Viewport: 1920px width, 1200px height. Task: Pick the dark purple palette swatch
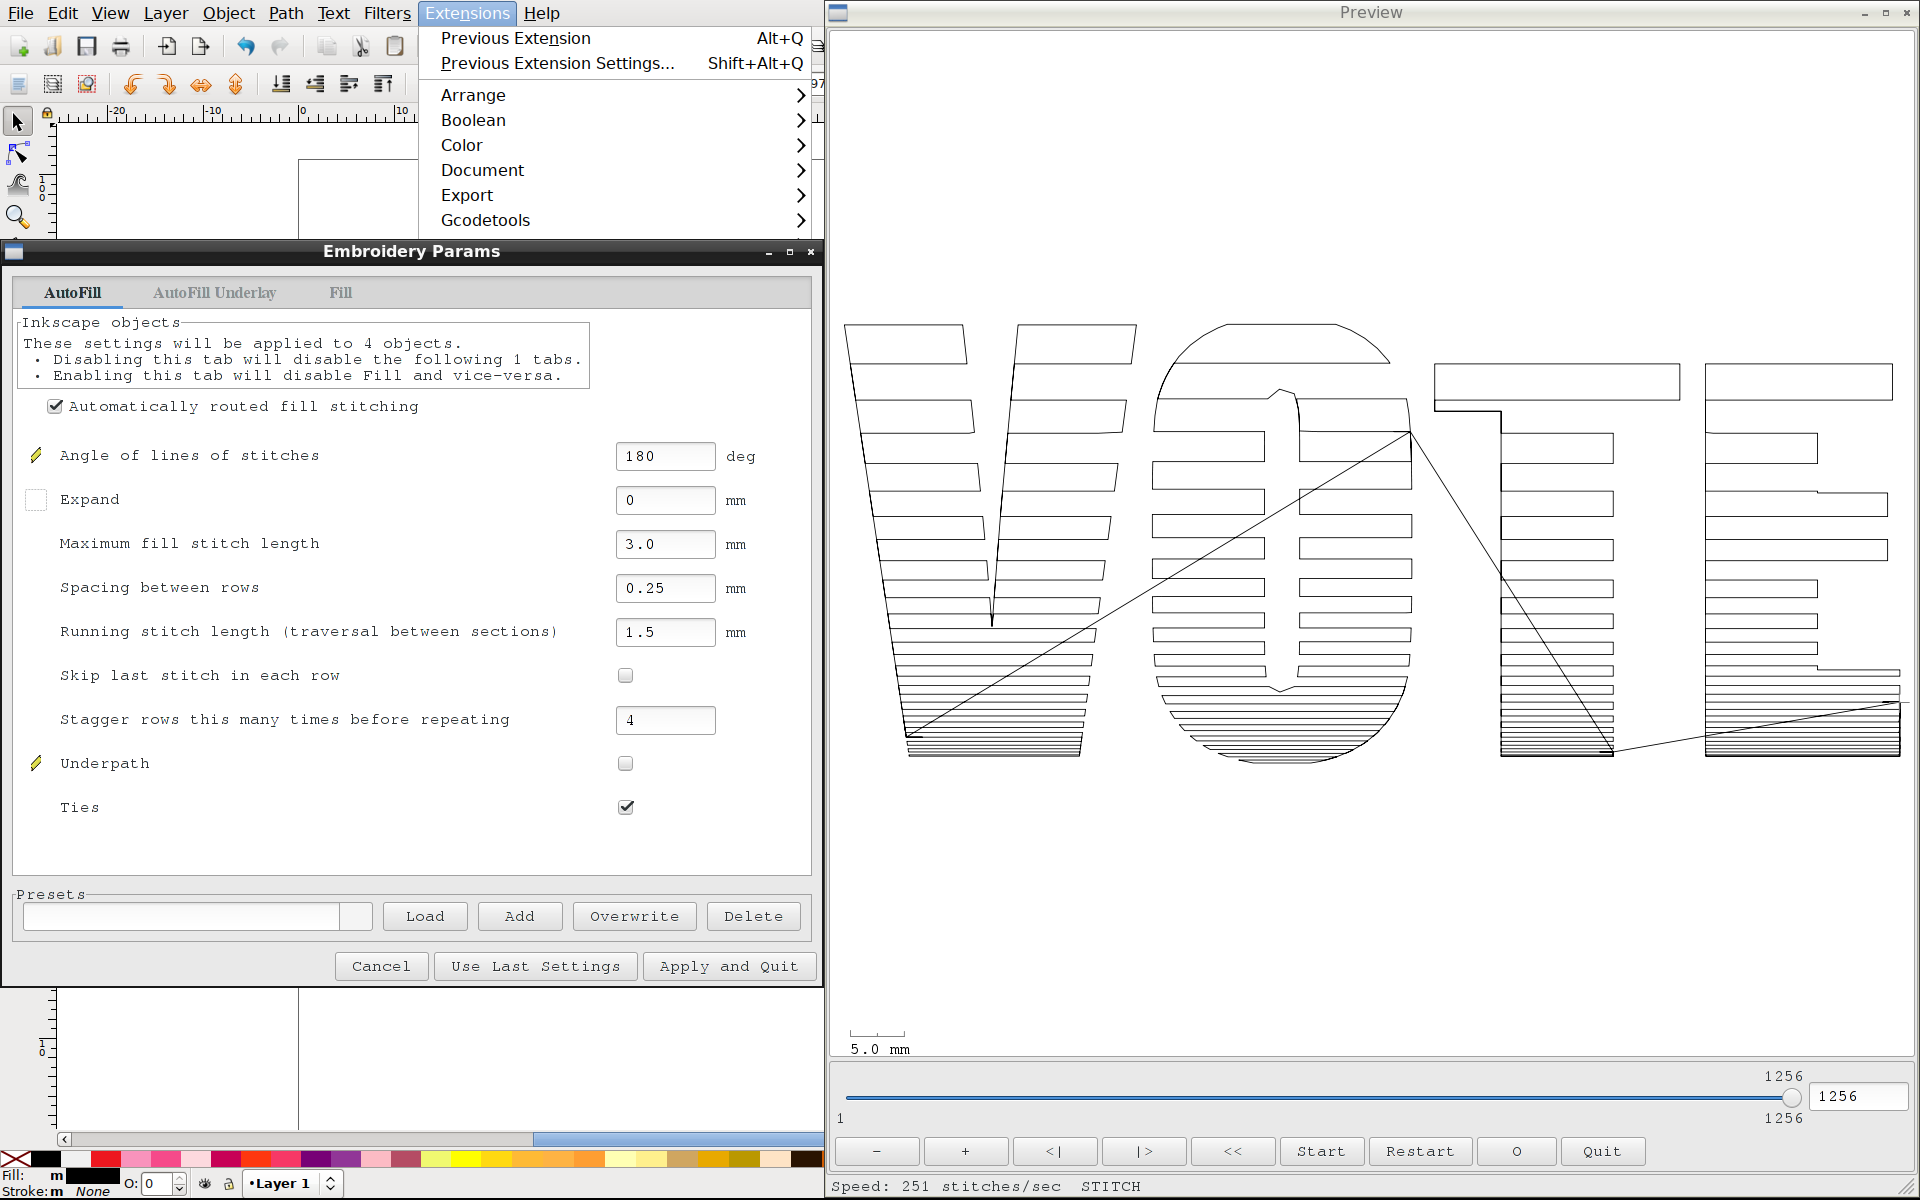pyautogui.click(x=315, y=1160)
